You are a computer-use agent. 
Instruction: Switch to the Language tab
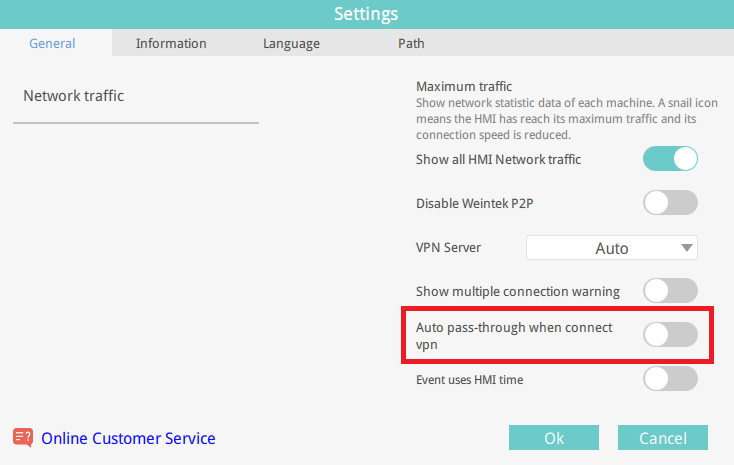coord(291,44)
